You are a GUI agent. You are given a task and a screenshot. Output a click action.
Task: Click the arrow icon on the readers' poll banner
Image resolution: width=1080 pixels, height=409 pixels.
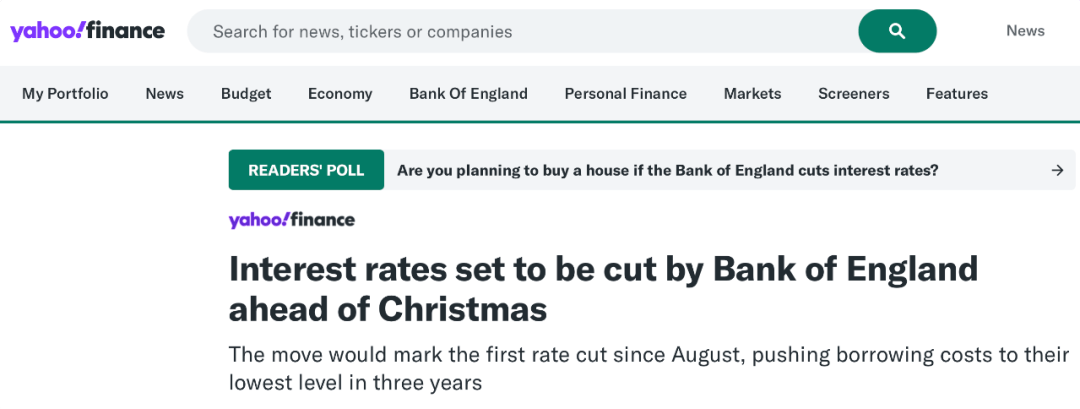point(1057,170)
